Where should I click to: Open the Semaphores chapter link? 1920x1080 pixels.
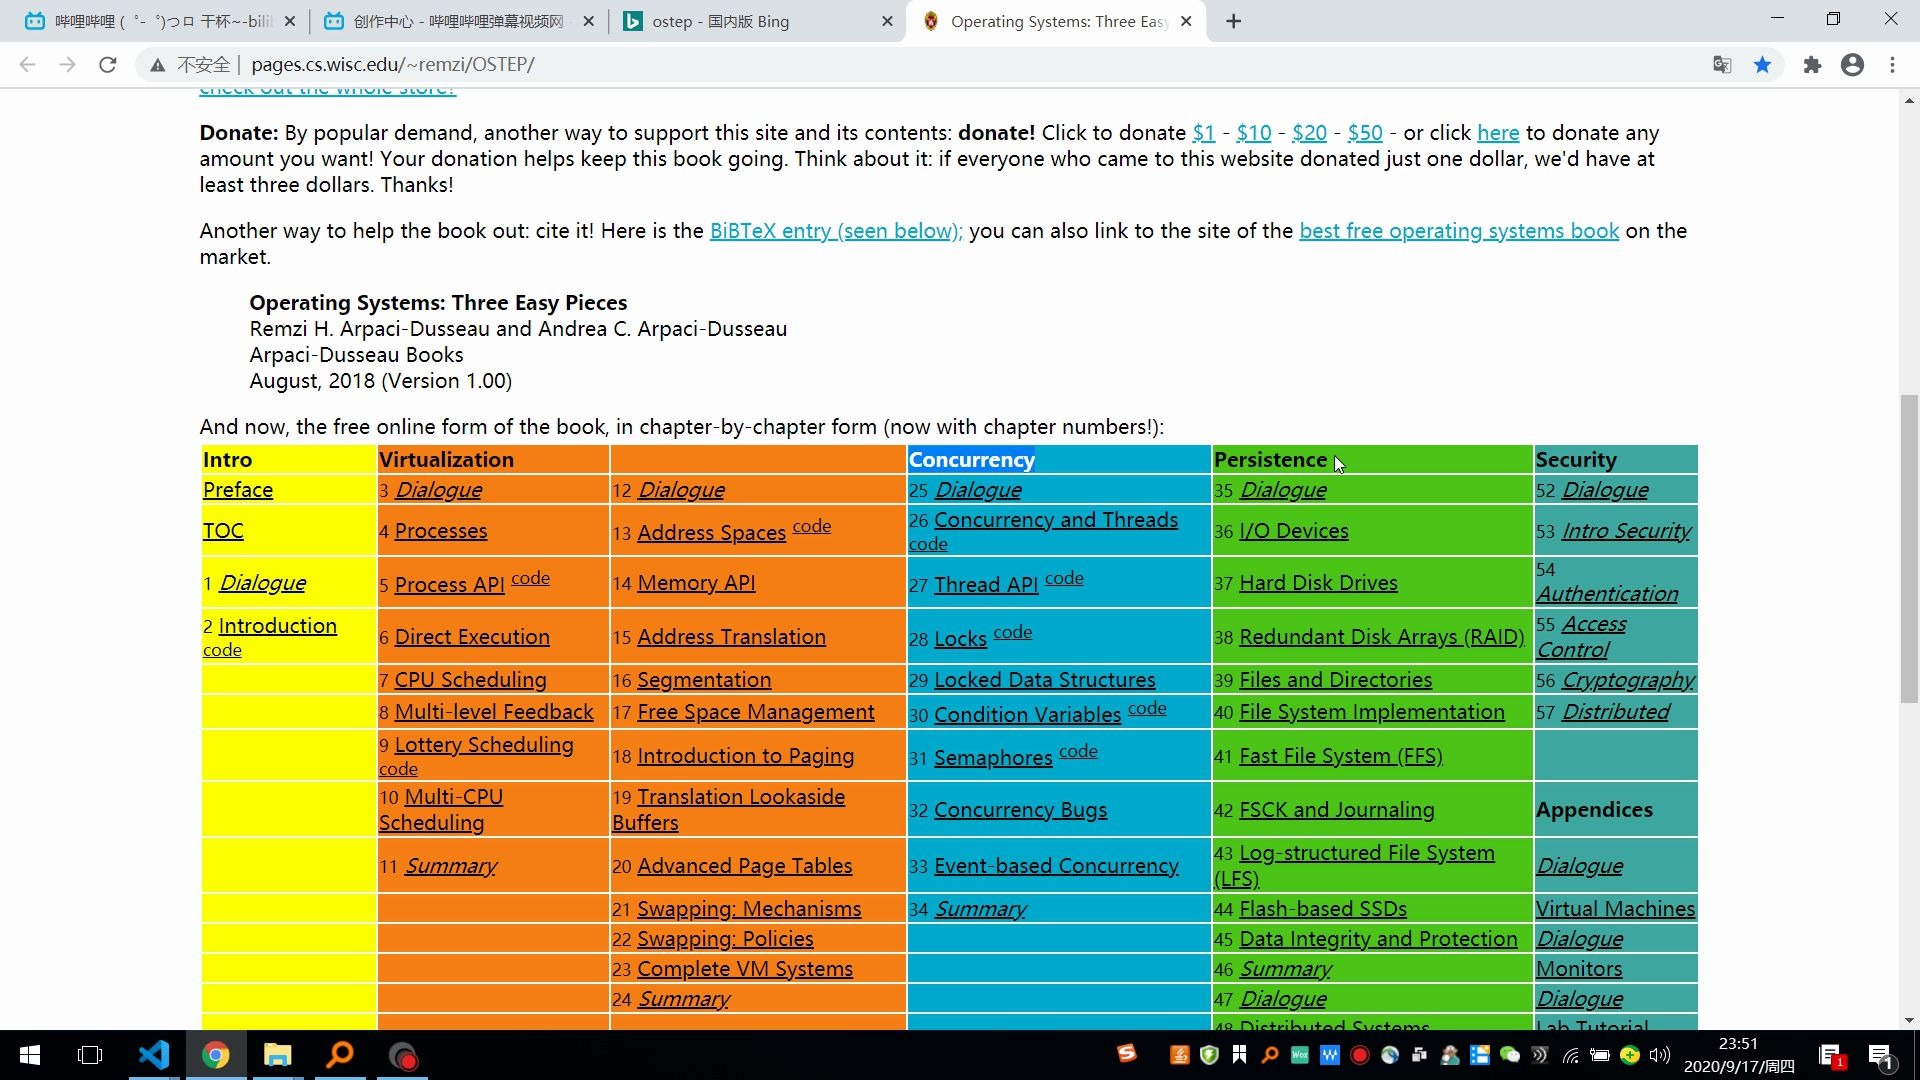(x=992, y=758)
